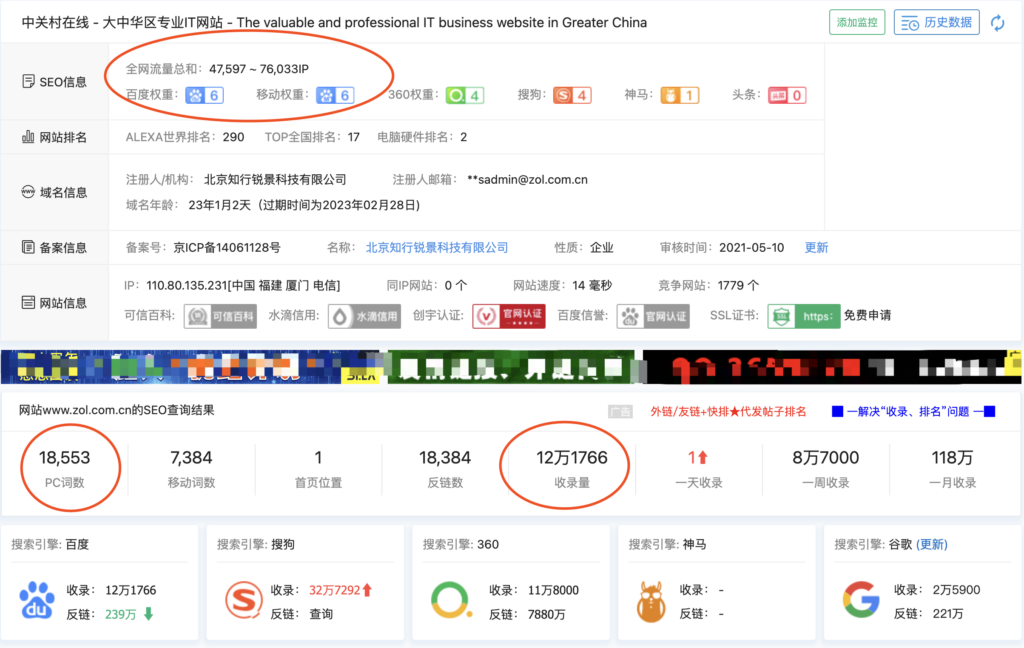This screenshot has width=1024, height=648.
Task: Click the middle green banner ad
Action: pos(511,366)
